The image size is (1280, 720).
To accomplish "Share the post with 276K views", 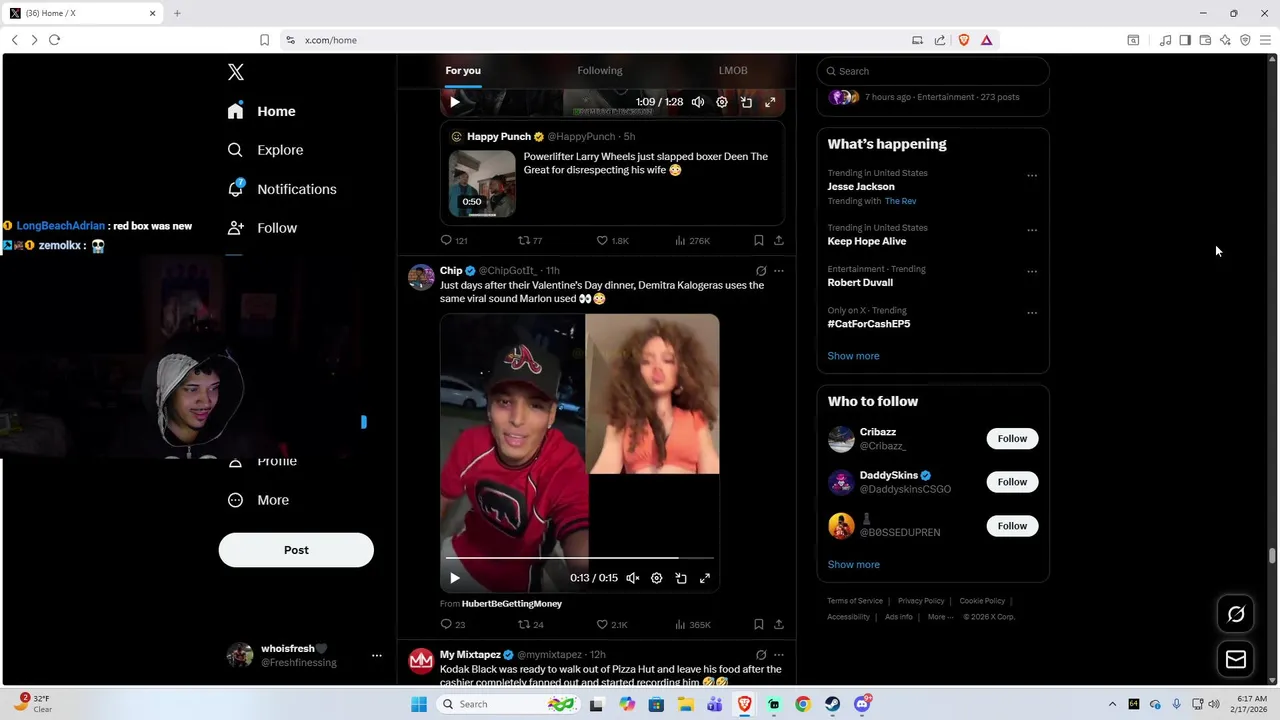I will (x=779, y=240).
